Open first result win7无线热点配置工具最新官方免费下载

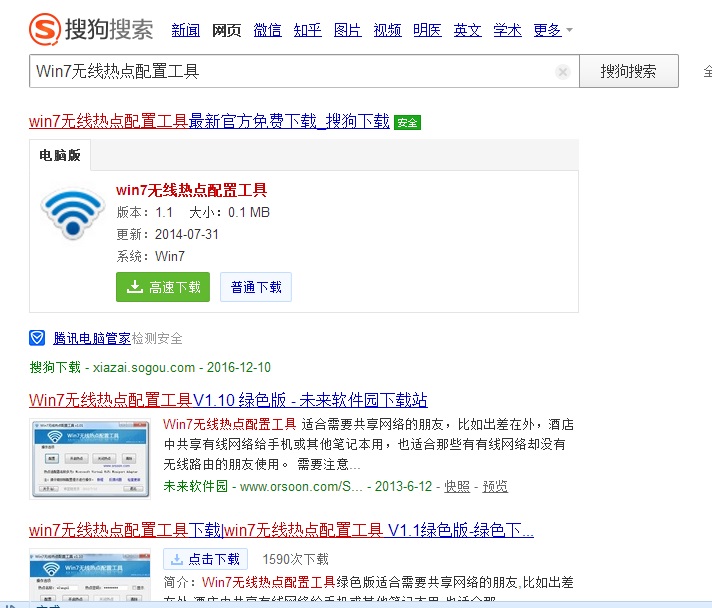pos(209,121)
